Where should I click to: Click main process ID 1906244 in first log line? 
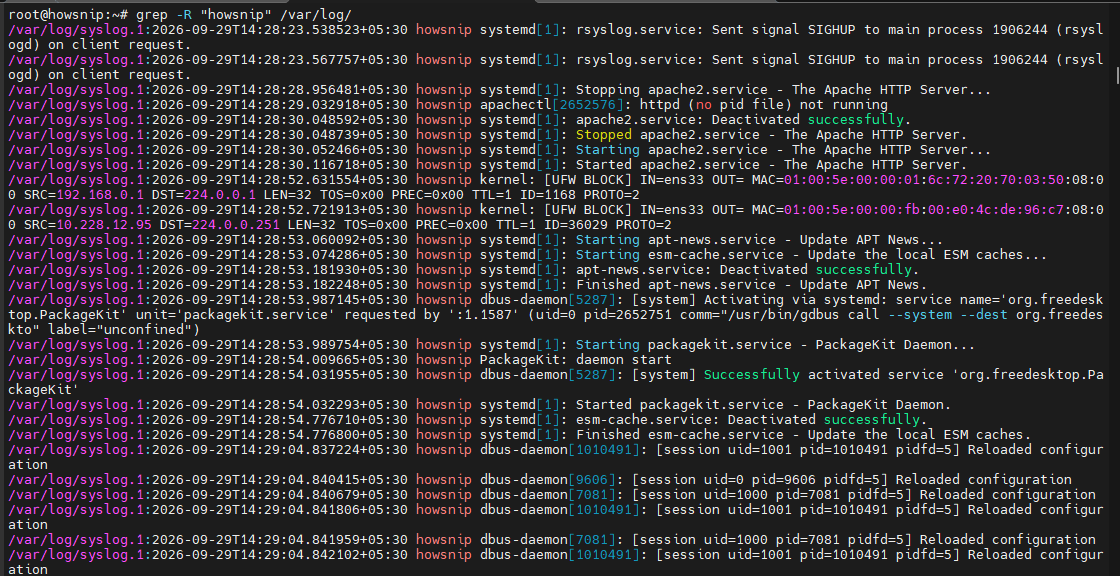coord(1020,29)
